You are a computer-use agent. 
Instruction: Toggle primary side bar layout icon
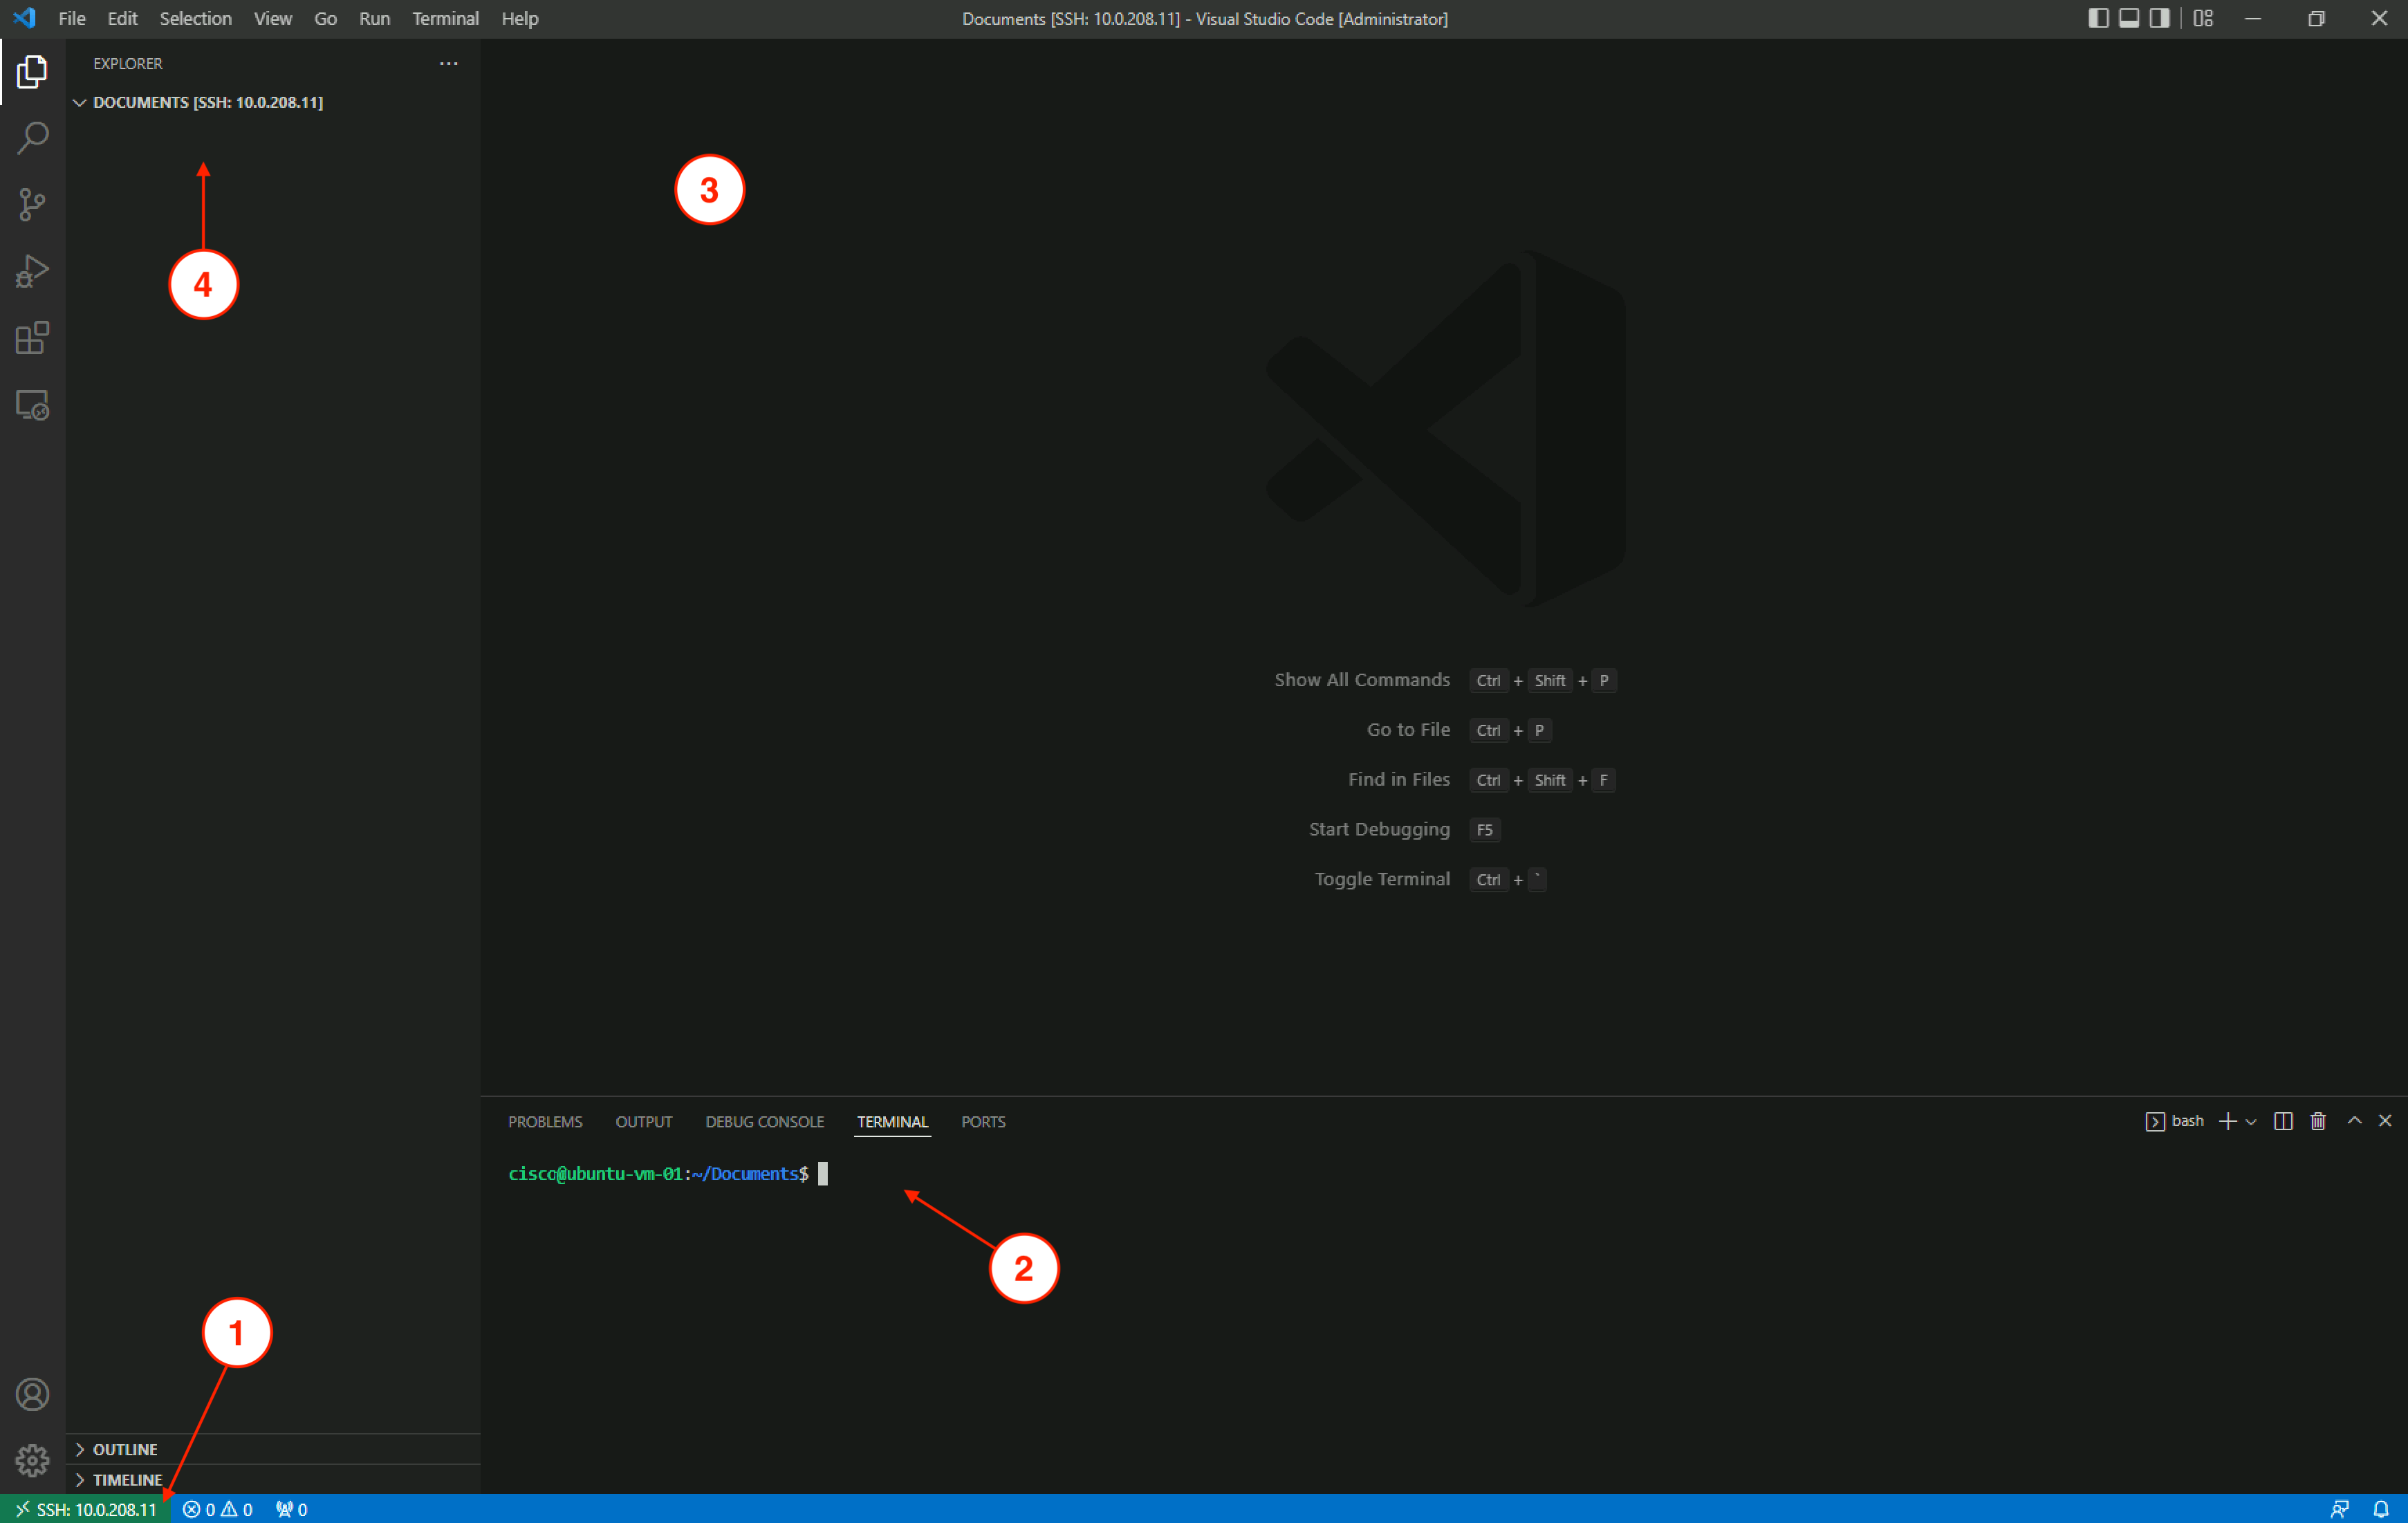click(2098, 18)
